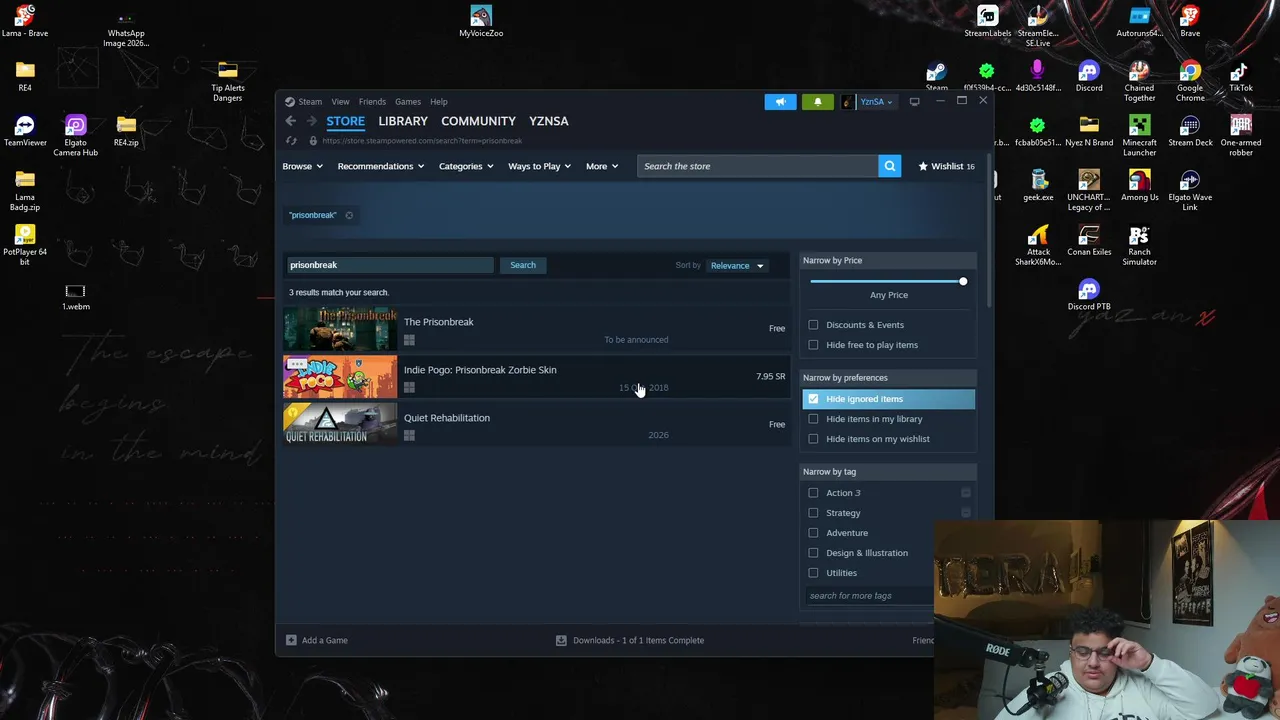Switch to the COMMUNITY tab

478,121
